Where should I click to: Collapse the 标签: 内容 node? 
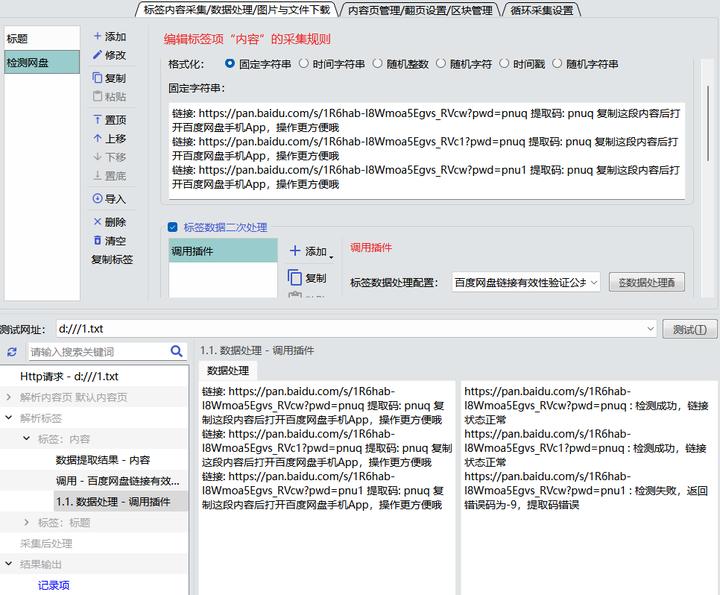click(27, 439)
